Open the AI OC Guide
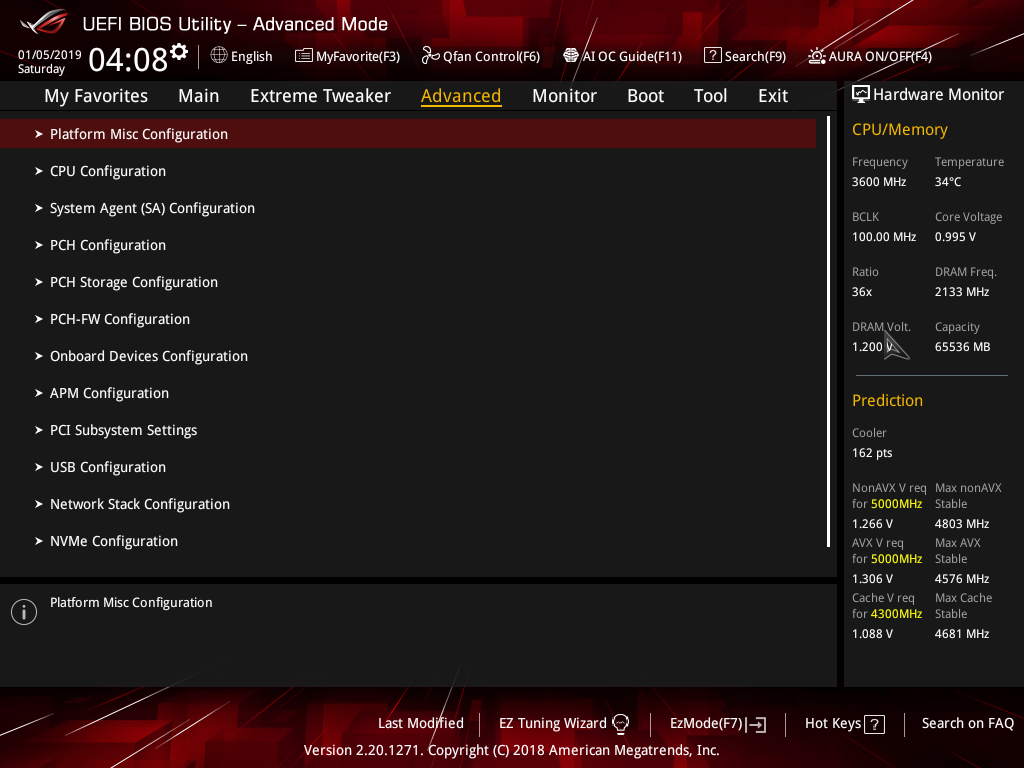 [622, 56]
